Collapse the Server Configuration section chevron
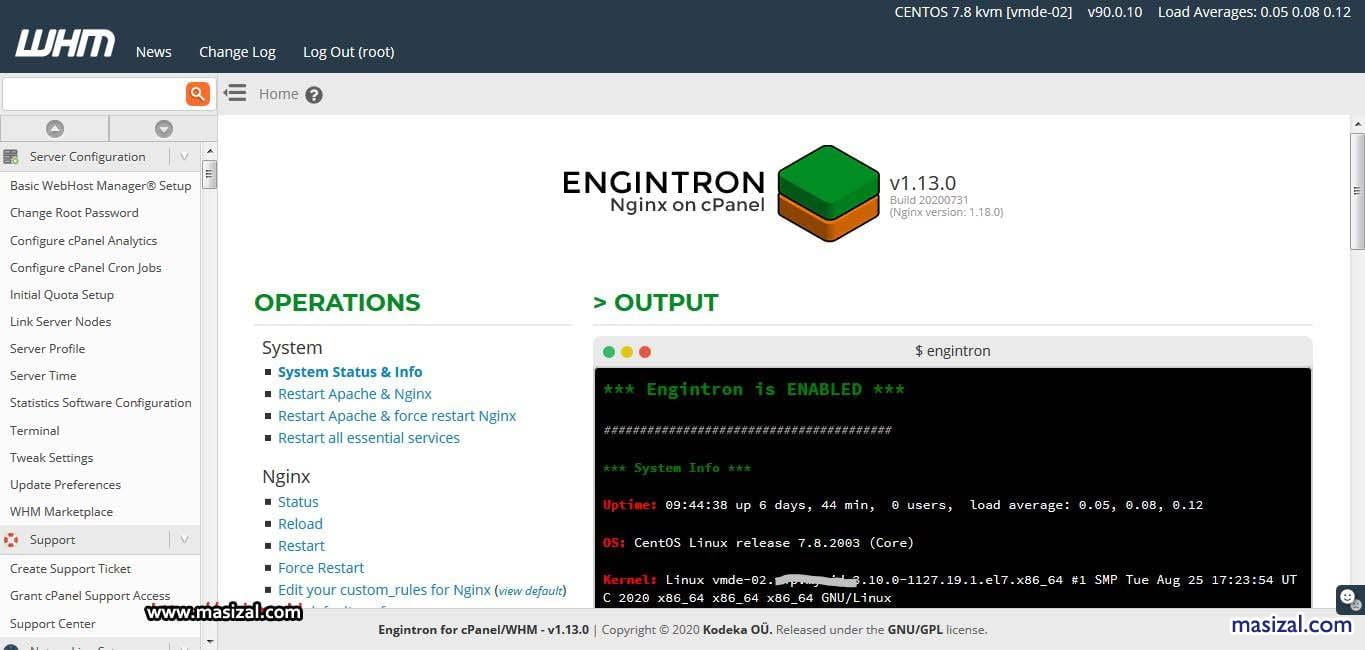Screen dimensions: 1365x650 [x=184, y=157]
